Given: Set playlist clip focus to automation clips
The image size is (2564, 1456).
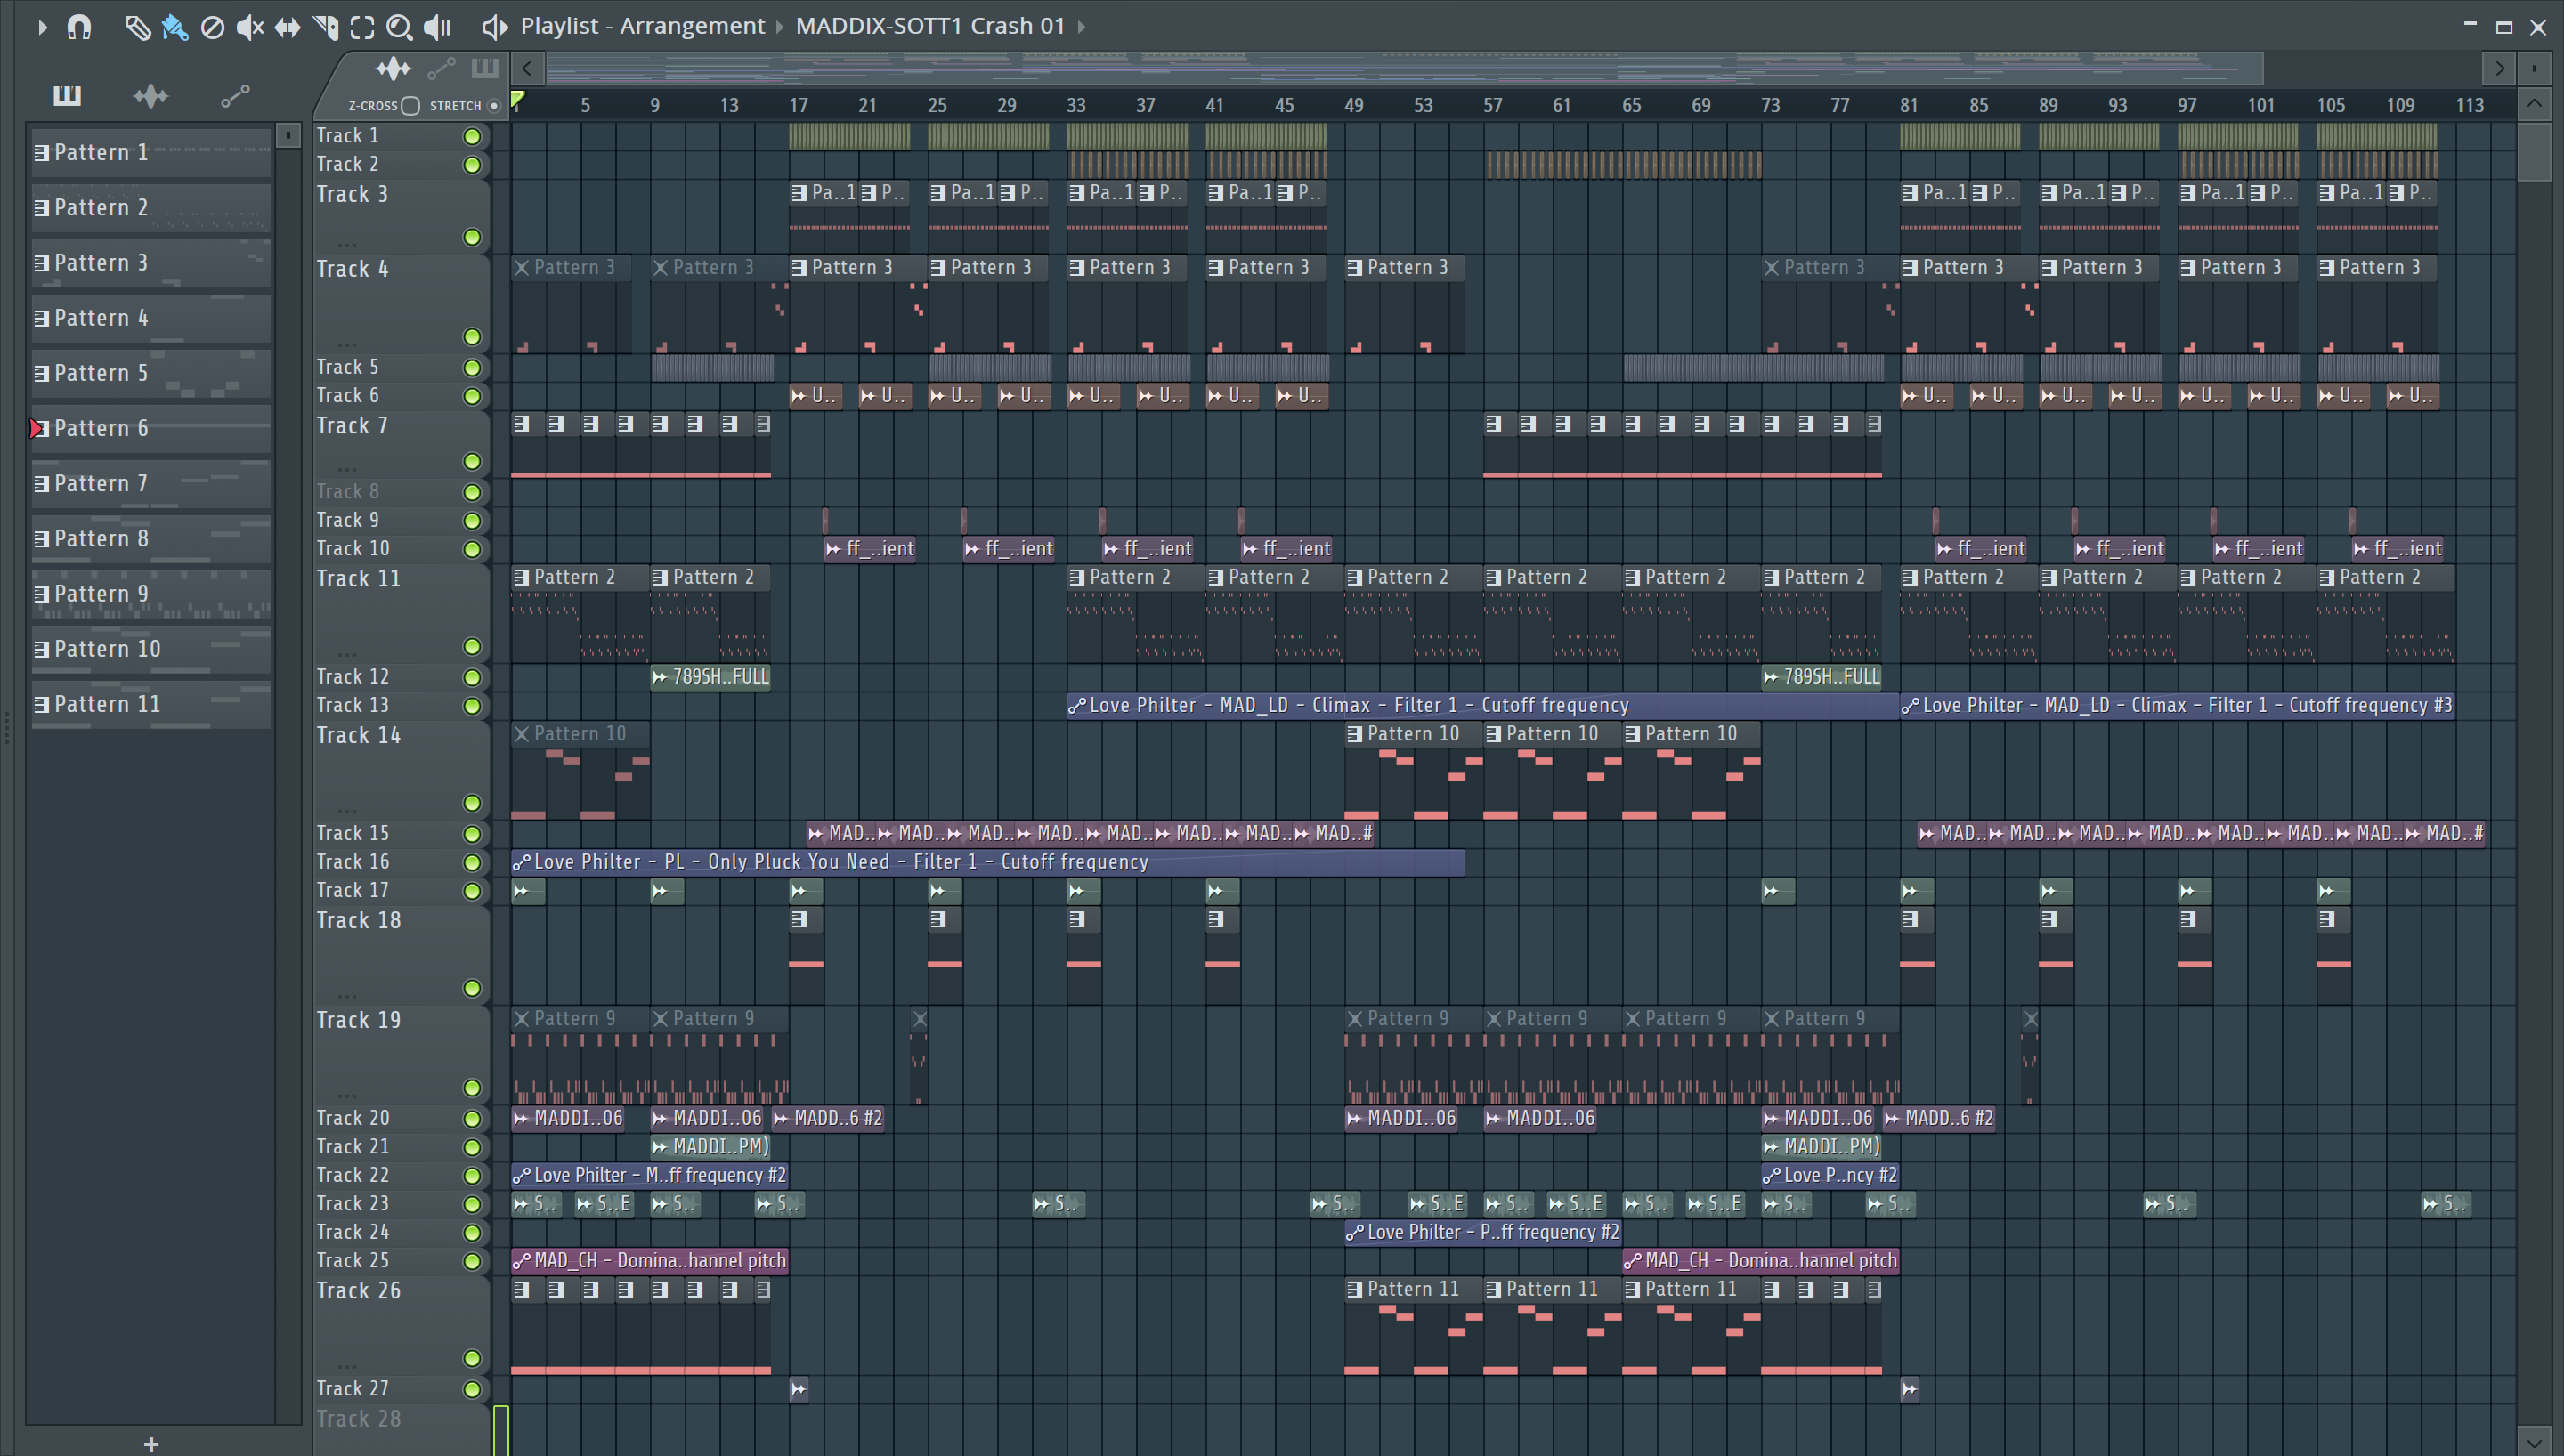Looking at the screenshot, I should click(441, 69).
